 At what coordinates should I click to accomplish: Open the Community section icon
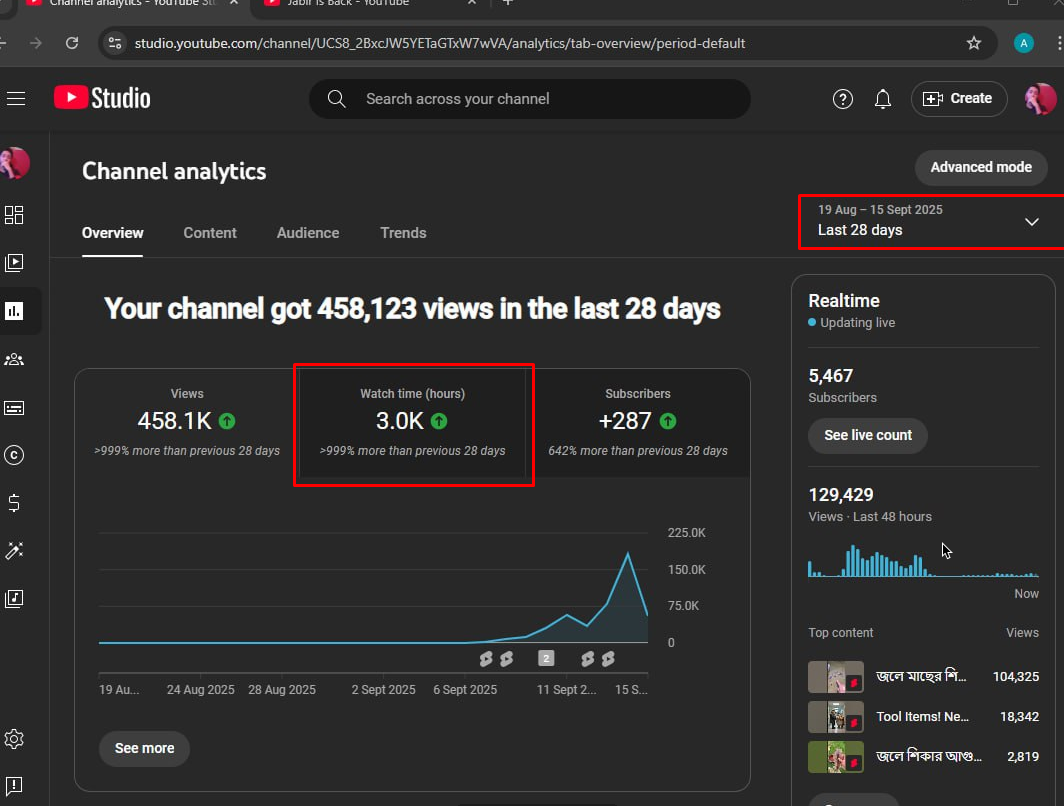pos(15,358)
